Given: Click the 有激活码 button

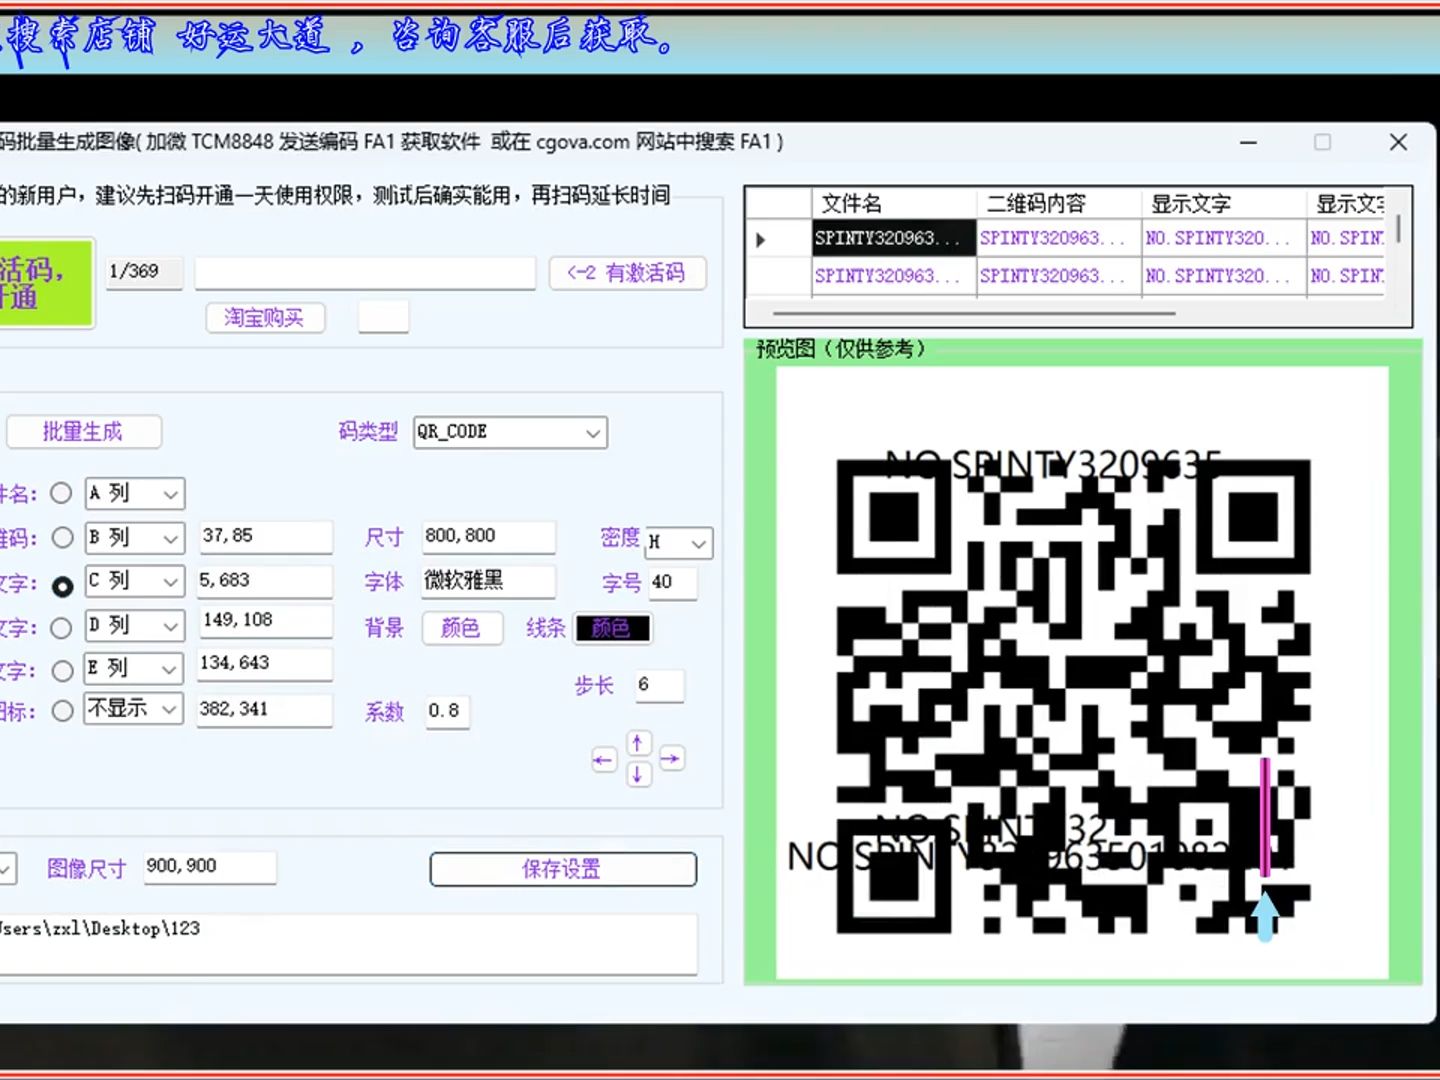Looking at the screenshot, I should coord(627,273).
